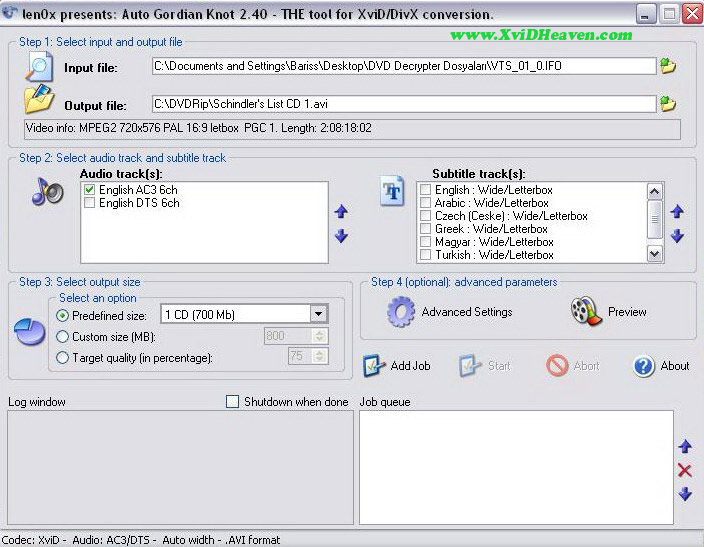Click the custom size spinner arrows

[x=320, y=335]
